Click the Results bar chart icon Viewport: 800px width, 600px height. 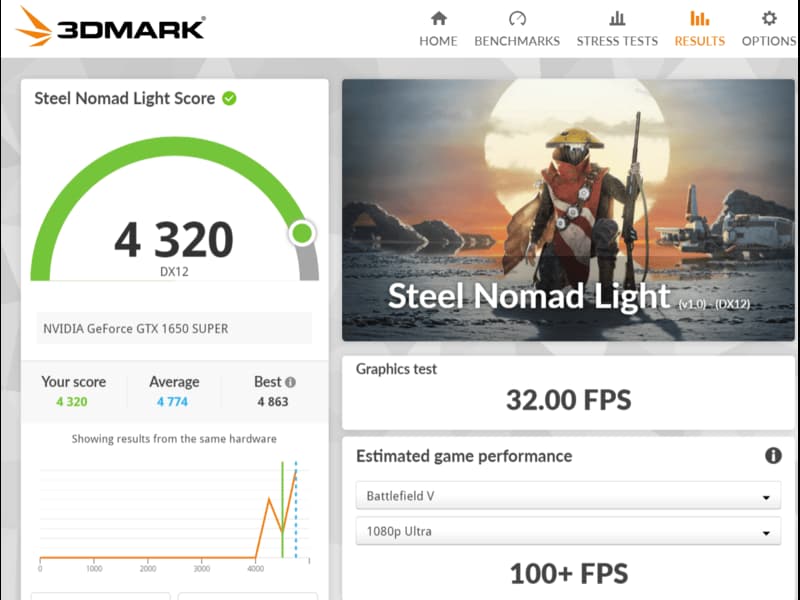(699, 18)
